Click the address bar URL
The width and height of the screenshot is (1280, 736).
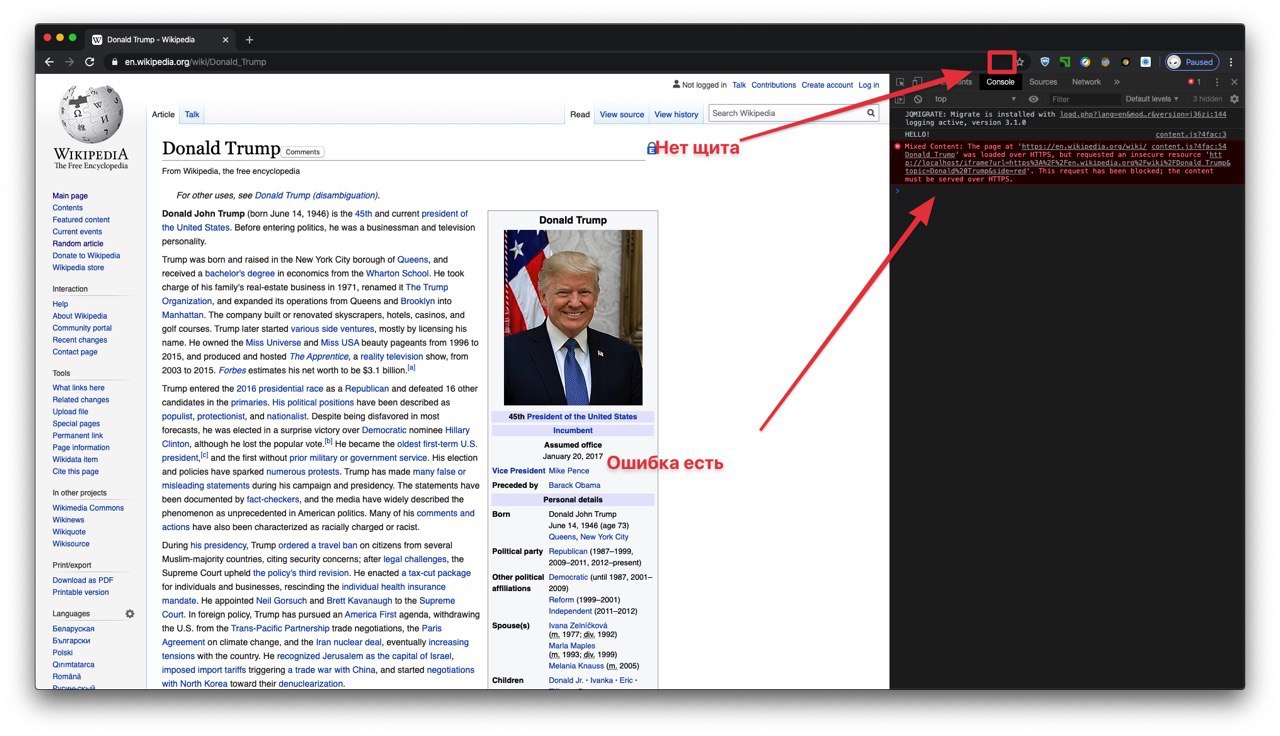[x=195, y=62]
